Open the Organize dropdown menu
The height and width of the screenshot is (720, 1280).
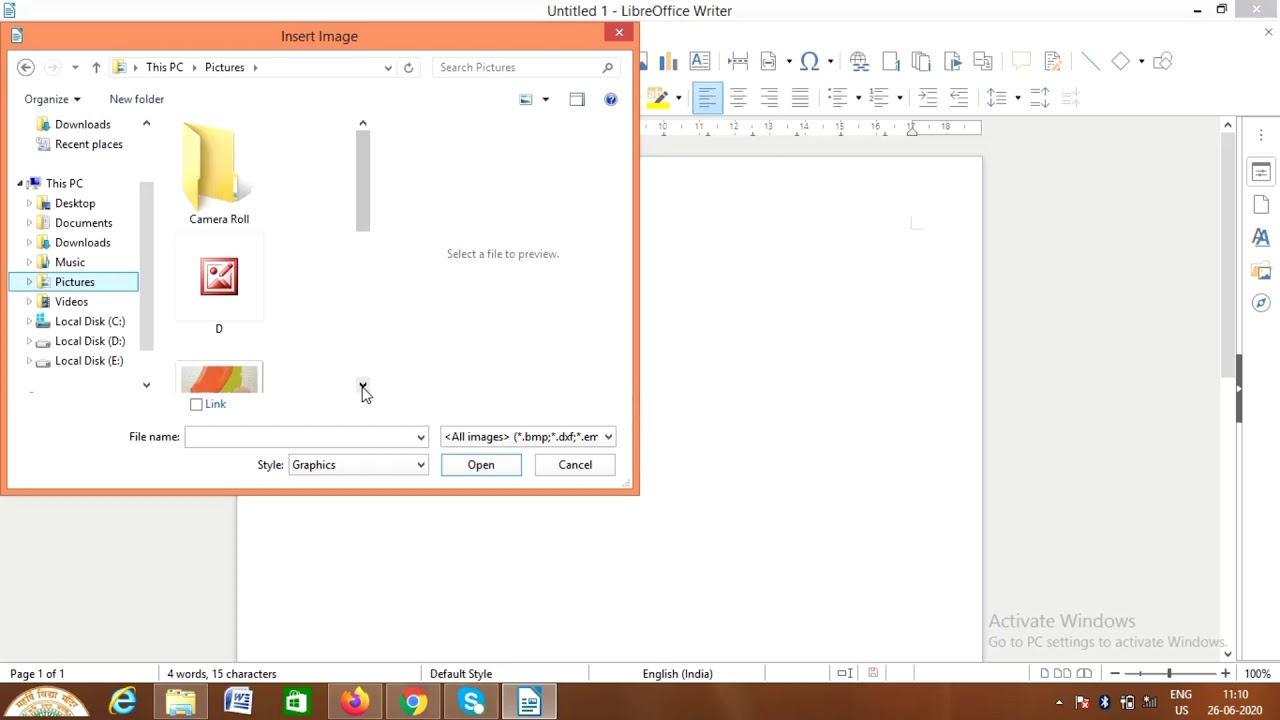tap(52, 99)
